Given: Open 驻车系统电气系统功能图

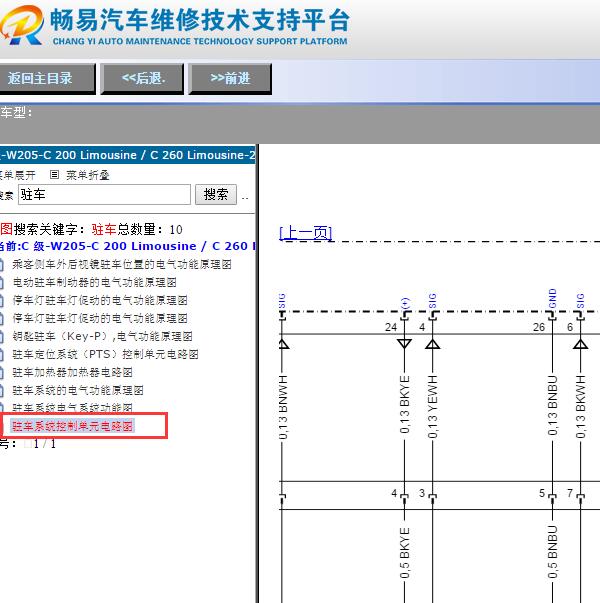Looking at the screenshot, I should click(x=73, y=408).
